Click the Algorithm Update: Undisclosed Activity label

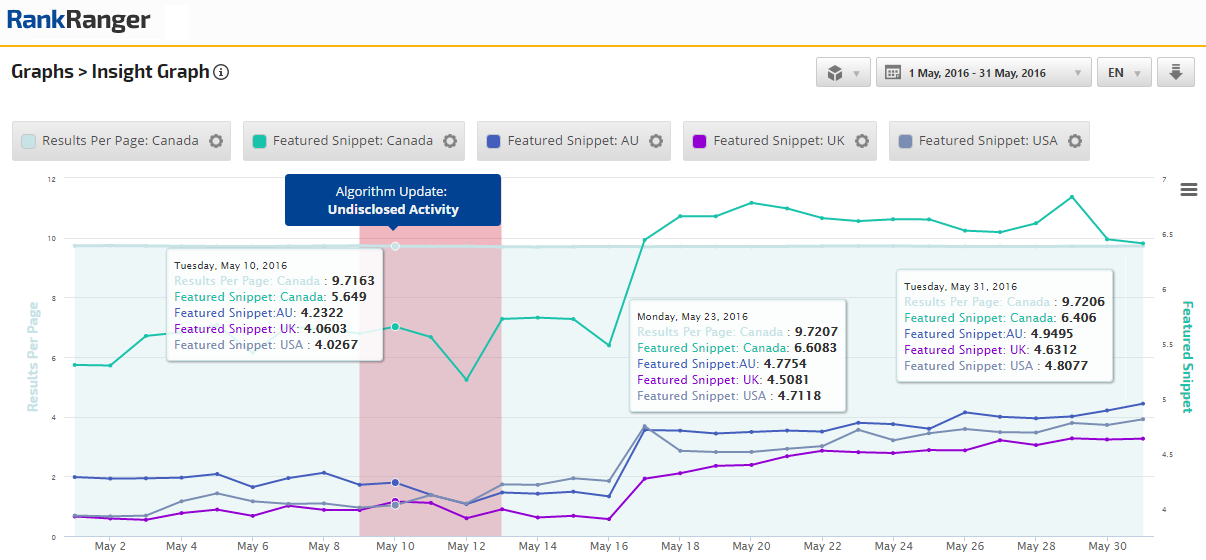pyautogui.click(x=392, y=199)
